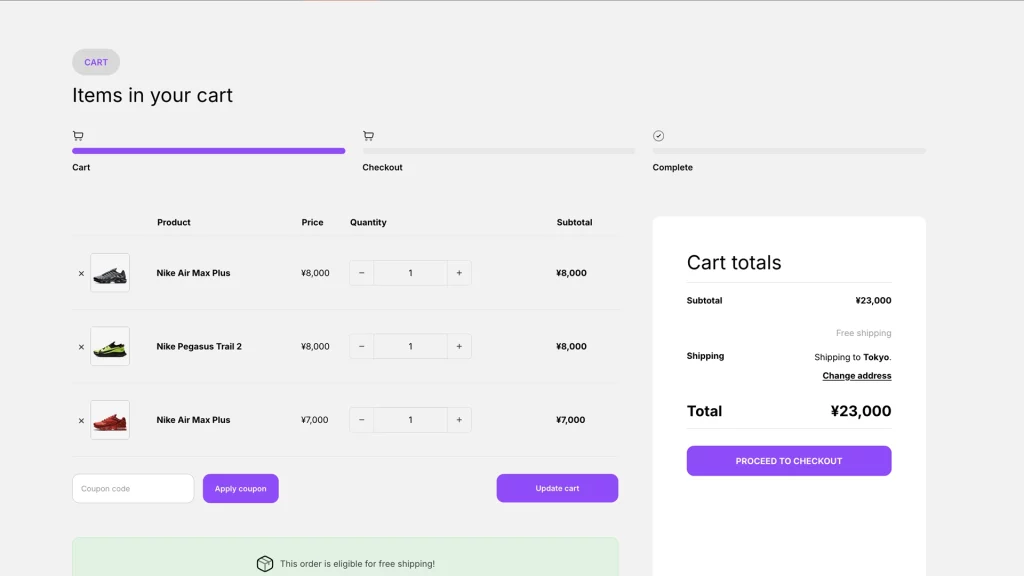Click the package icon in free shipping notice
This screenshot has height=576, width=1024.
[265, 564]
